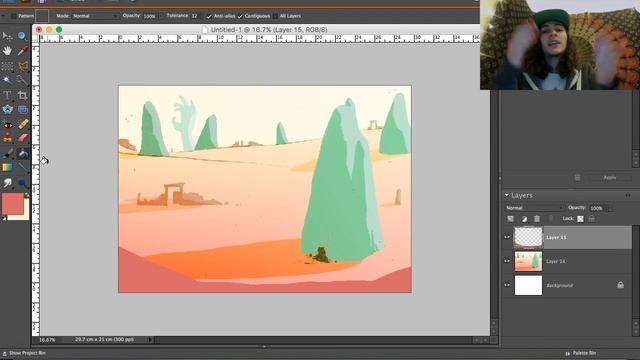Select the Paint Bucket tool
This screenshot has height=360, width=640.
point(22,153)
